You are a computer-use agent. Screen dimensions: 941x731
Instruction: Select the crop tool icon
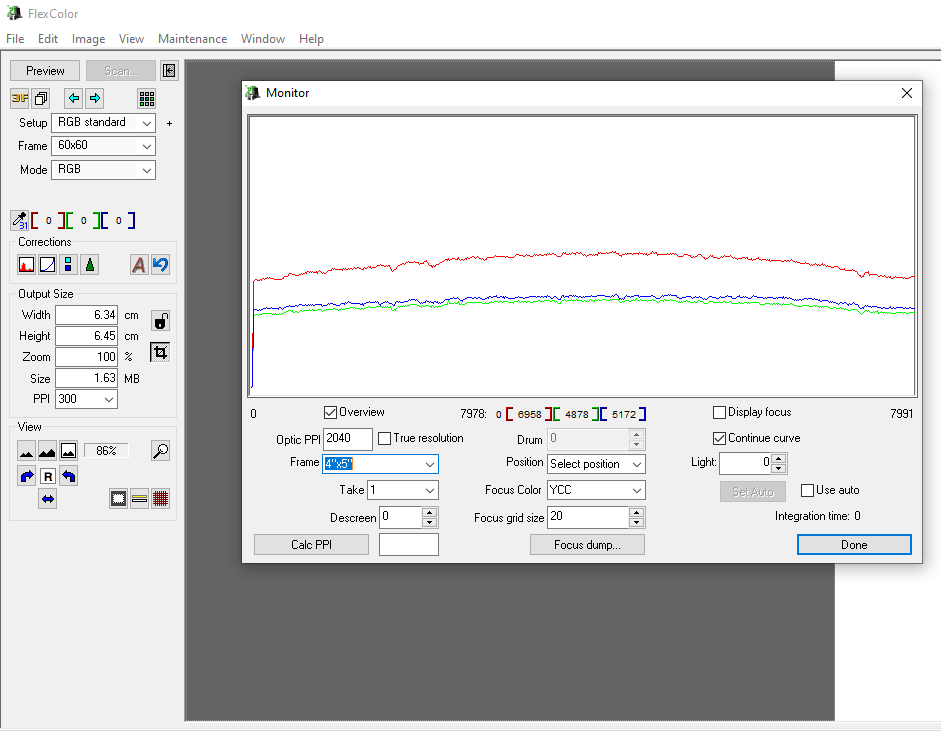(x=160, y=352)
